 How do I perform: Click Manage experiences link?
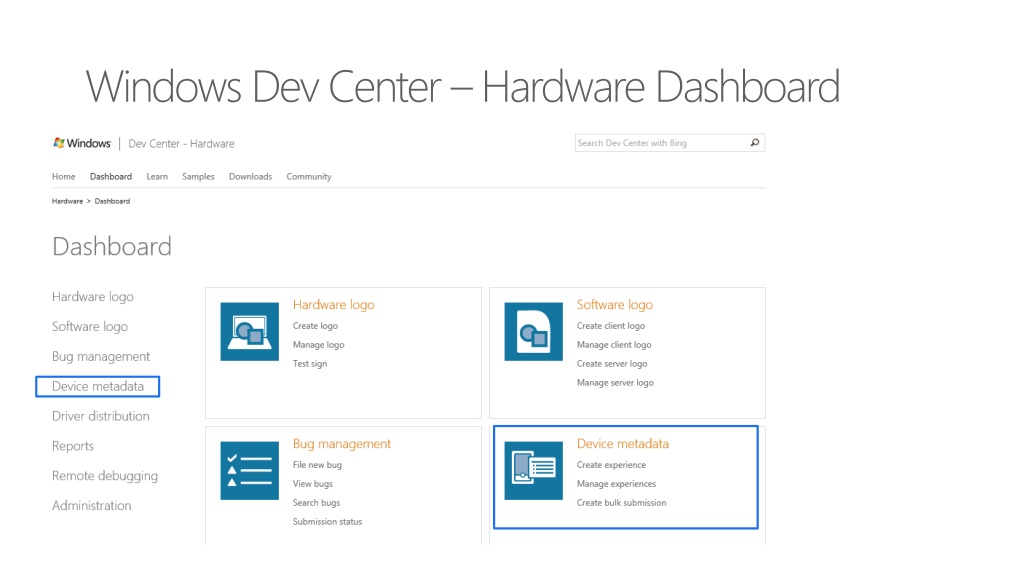point(616,483)
